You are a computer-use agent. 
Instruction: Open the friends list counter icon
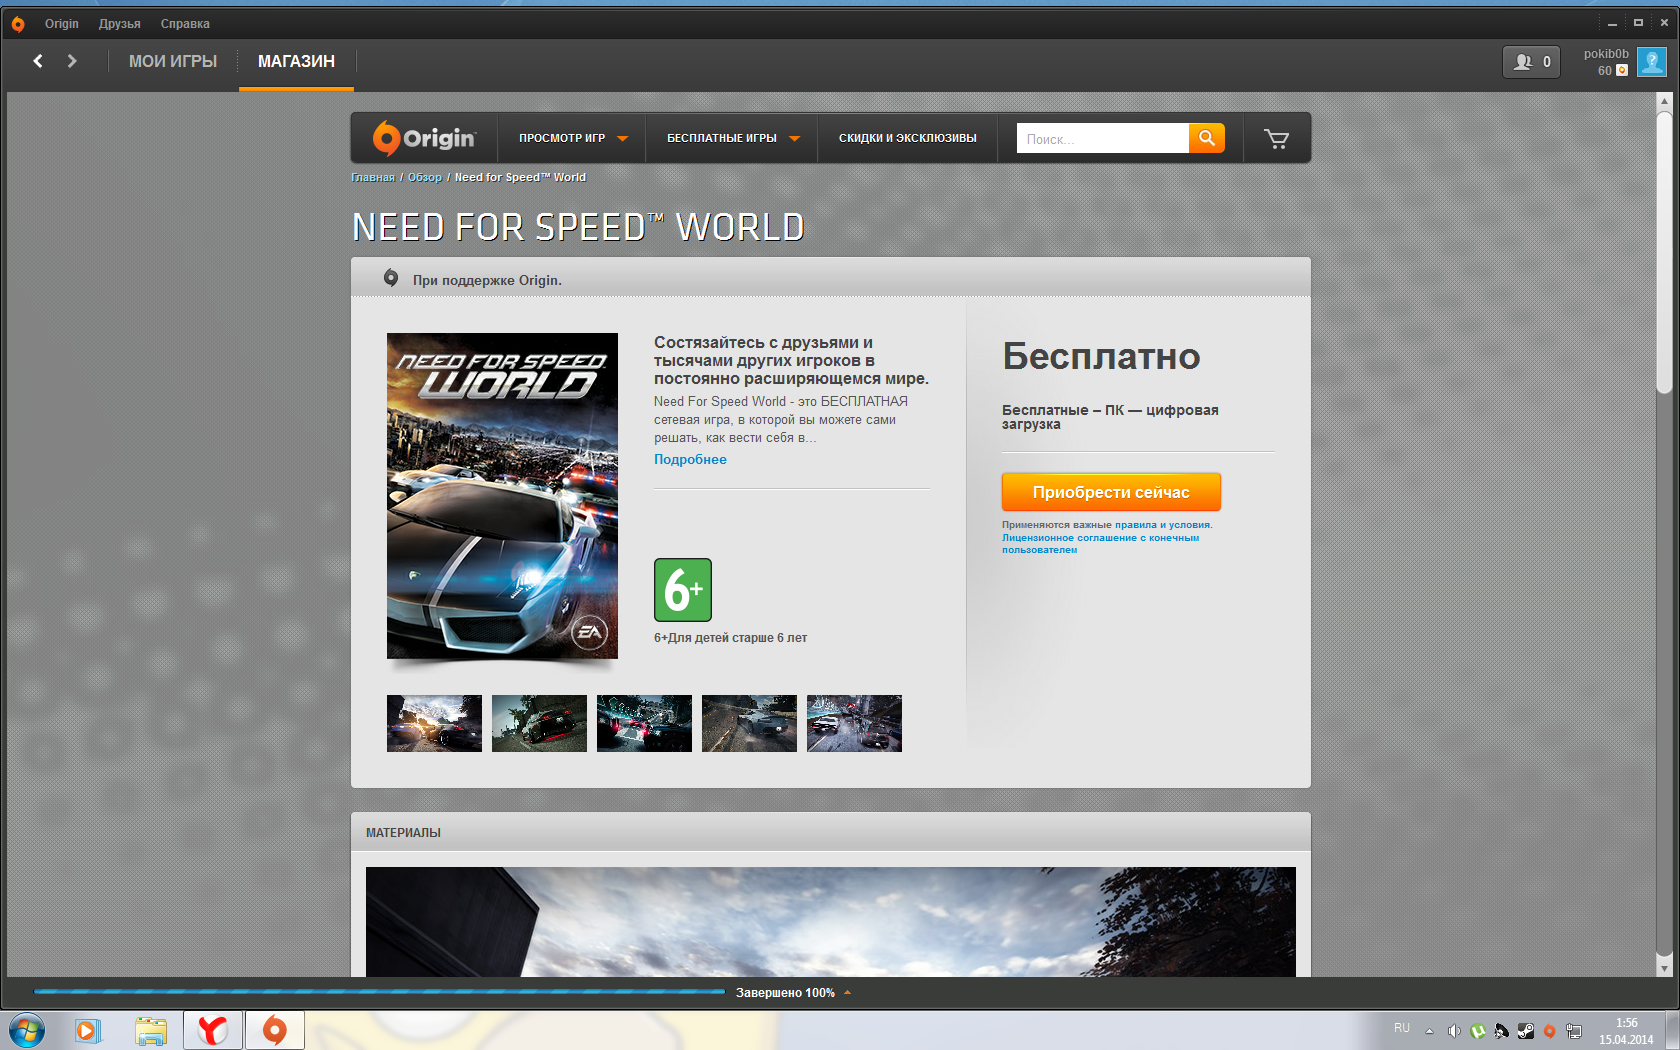1530,62
